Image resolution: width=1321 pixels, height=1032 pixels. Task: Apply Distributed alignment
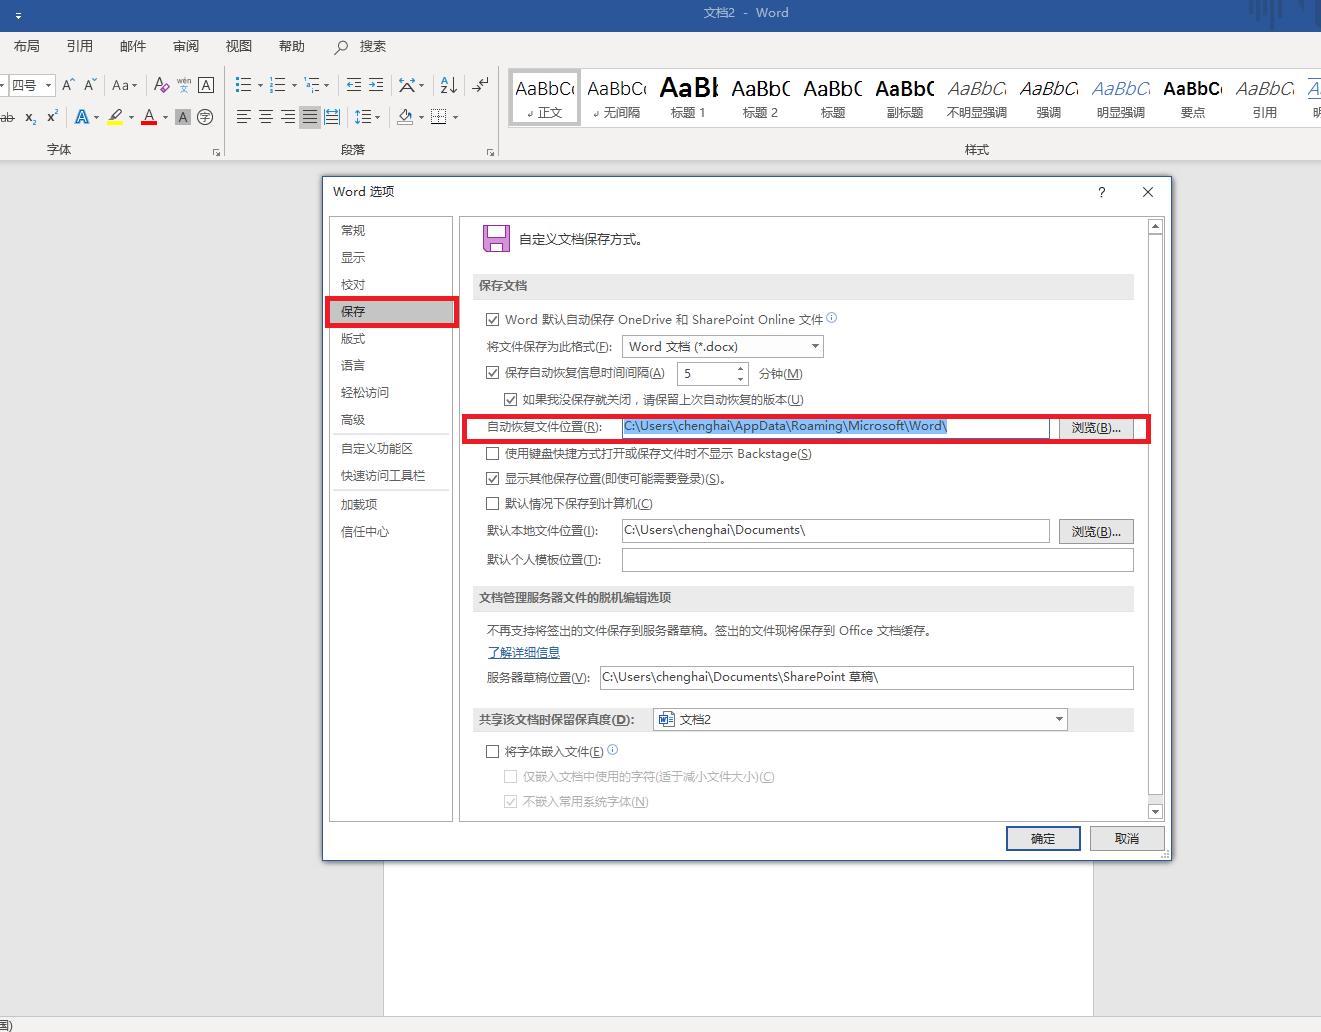332,117
